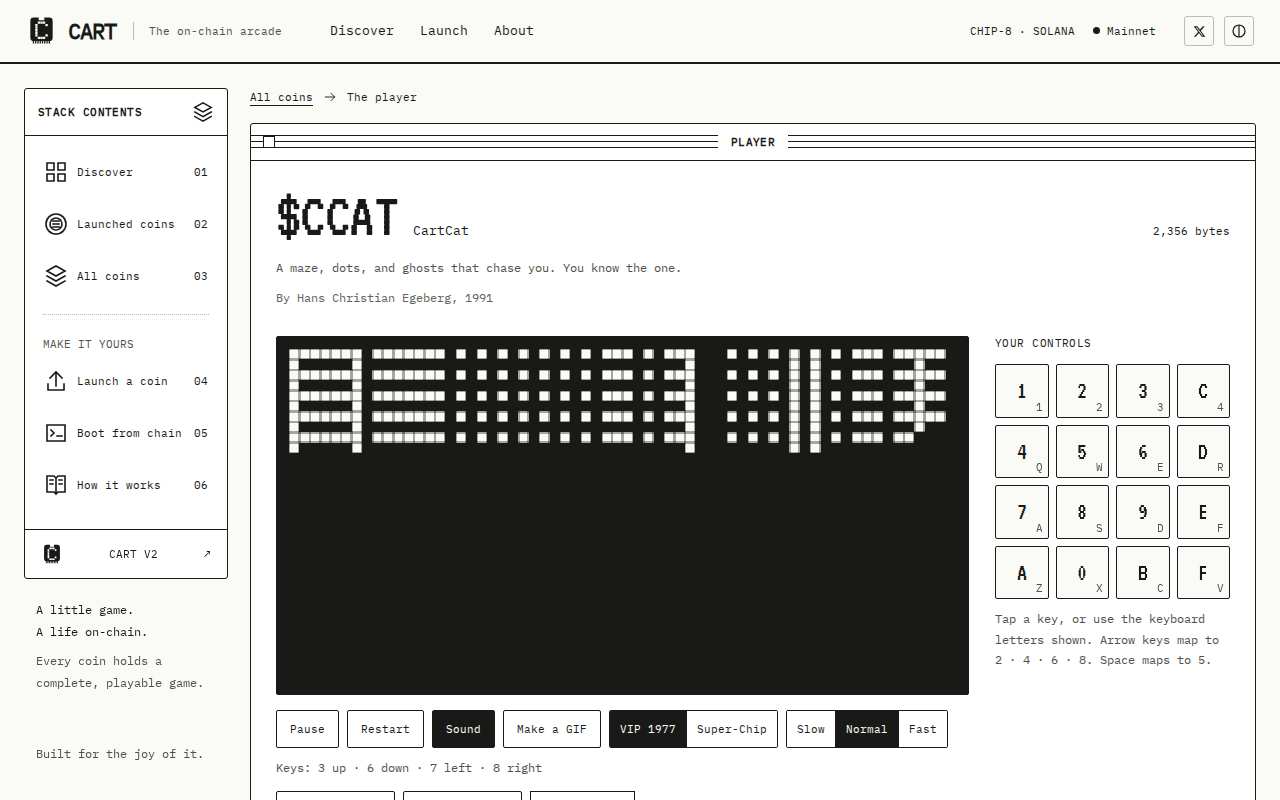Viewport: 1280px width, 800px height.
Task: Click the Discover grid icon in sidebar
Action: 56,172
